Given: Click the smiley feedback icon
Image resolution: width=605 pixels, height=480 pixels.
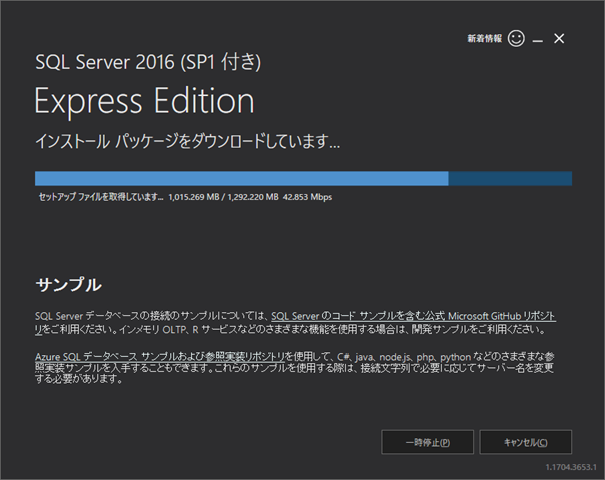Looking at the screenshot, I should (x=516, y=39).
